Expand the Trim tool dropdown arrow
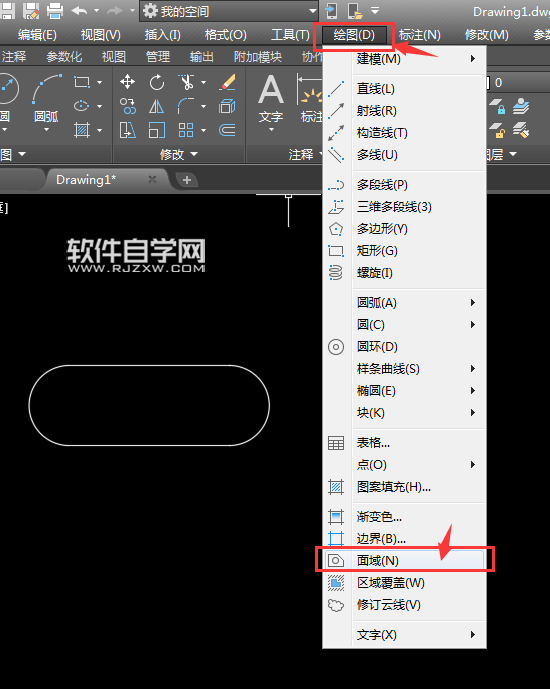 [203, 82]
